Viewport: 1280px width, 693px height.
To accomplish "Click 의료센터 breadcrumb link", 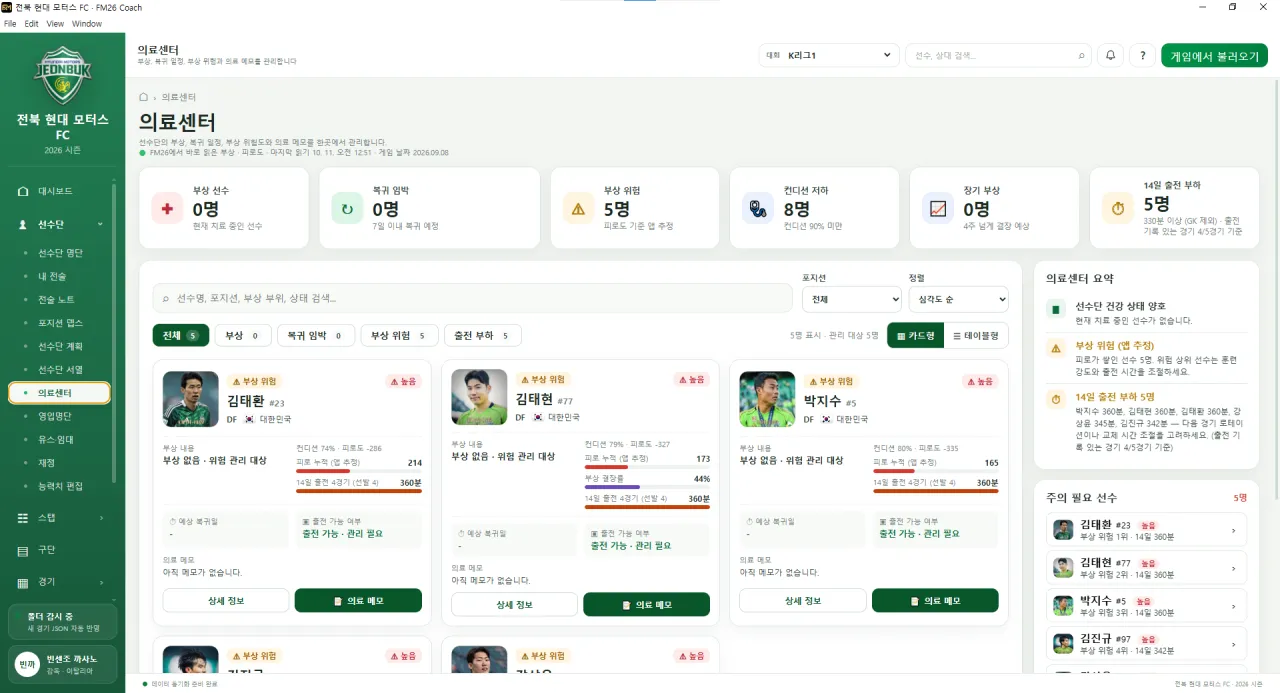I will coord(179,97).
